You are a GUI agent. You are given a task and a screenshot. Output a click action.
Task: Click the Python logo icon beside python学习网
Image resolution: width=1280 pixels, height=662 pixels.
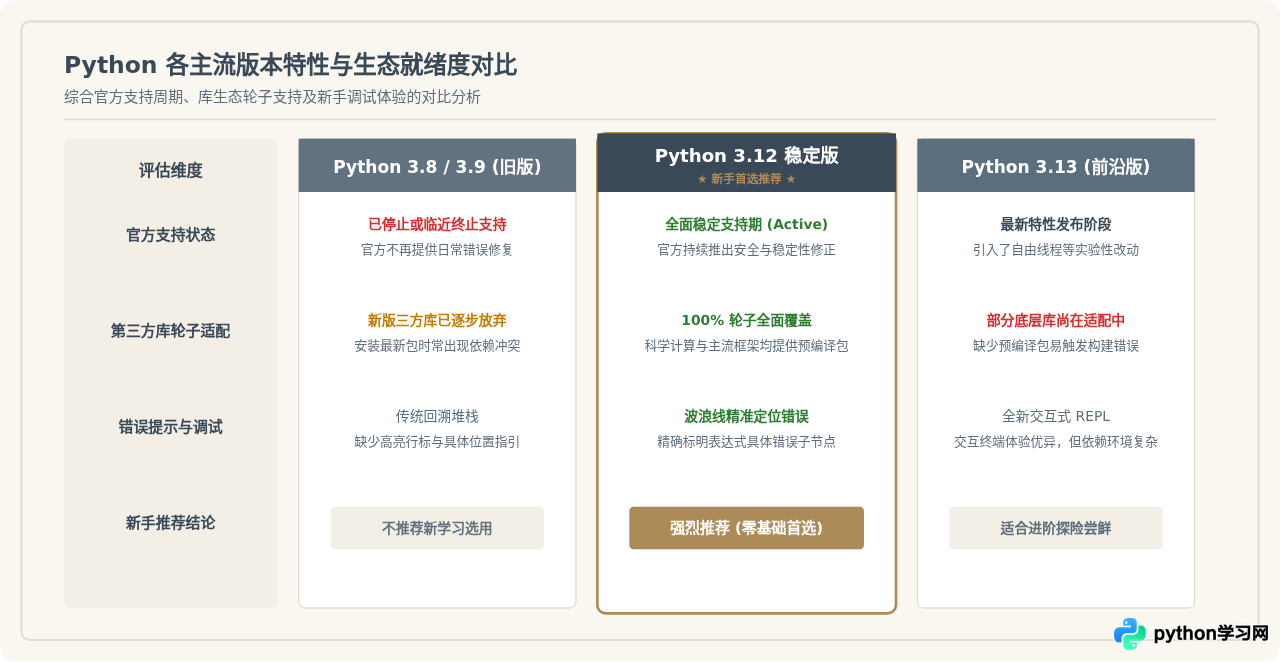(1130, 633)
